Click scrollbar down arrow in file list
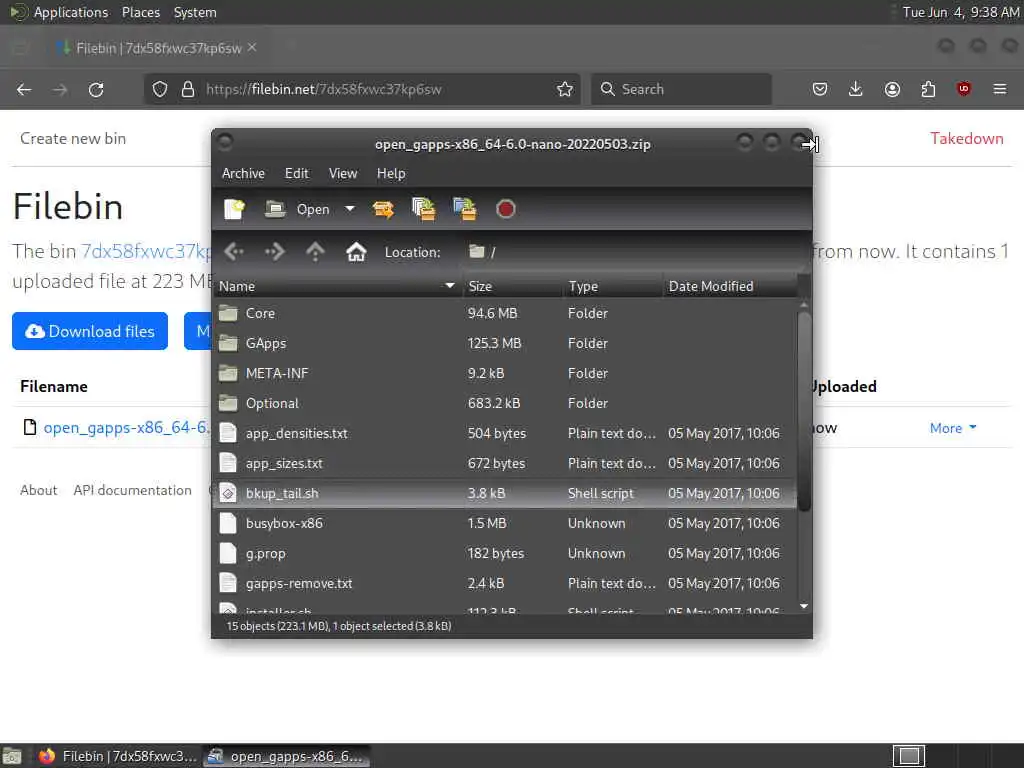1024x768 pixels. pyautogui.click(x=804, y=607)
